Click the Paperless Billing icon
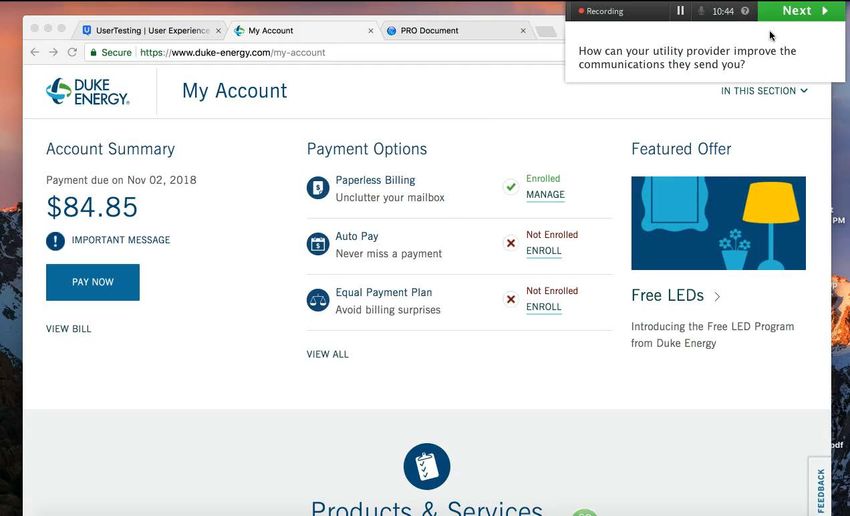 318,188
